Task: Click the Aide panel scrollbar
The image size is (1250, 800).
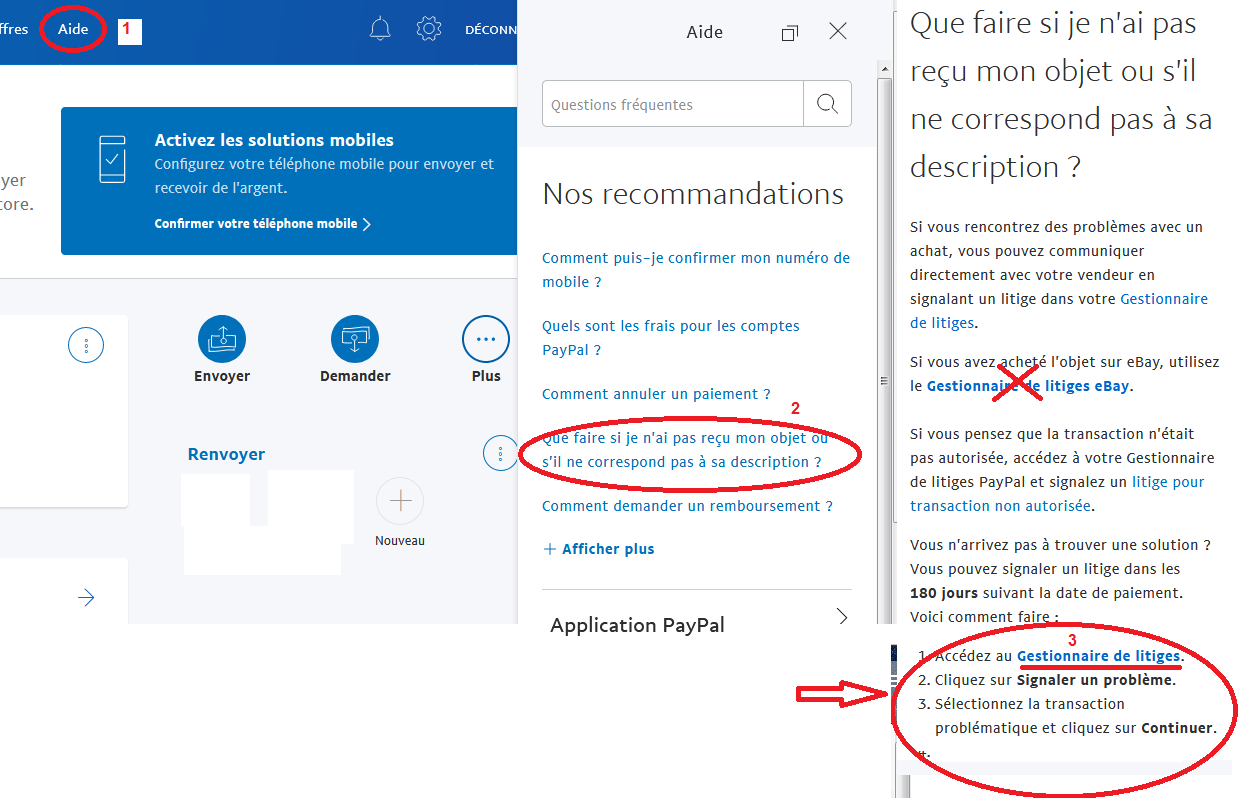Action: [884, 380]
